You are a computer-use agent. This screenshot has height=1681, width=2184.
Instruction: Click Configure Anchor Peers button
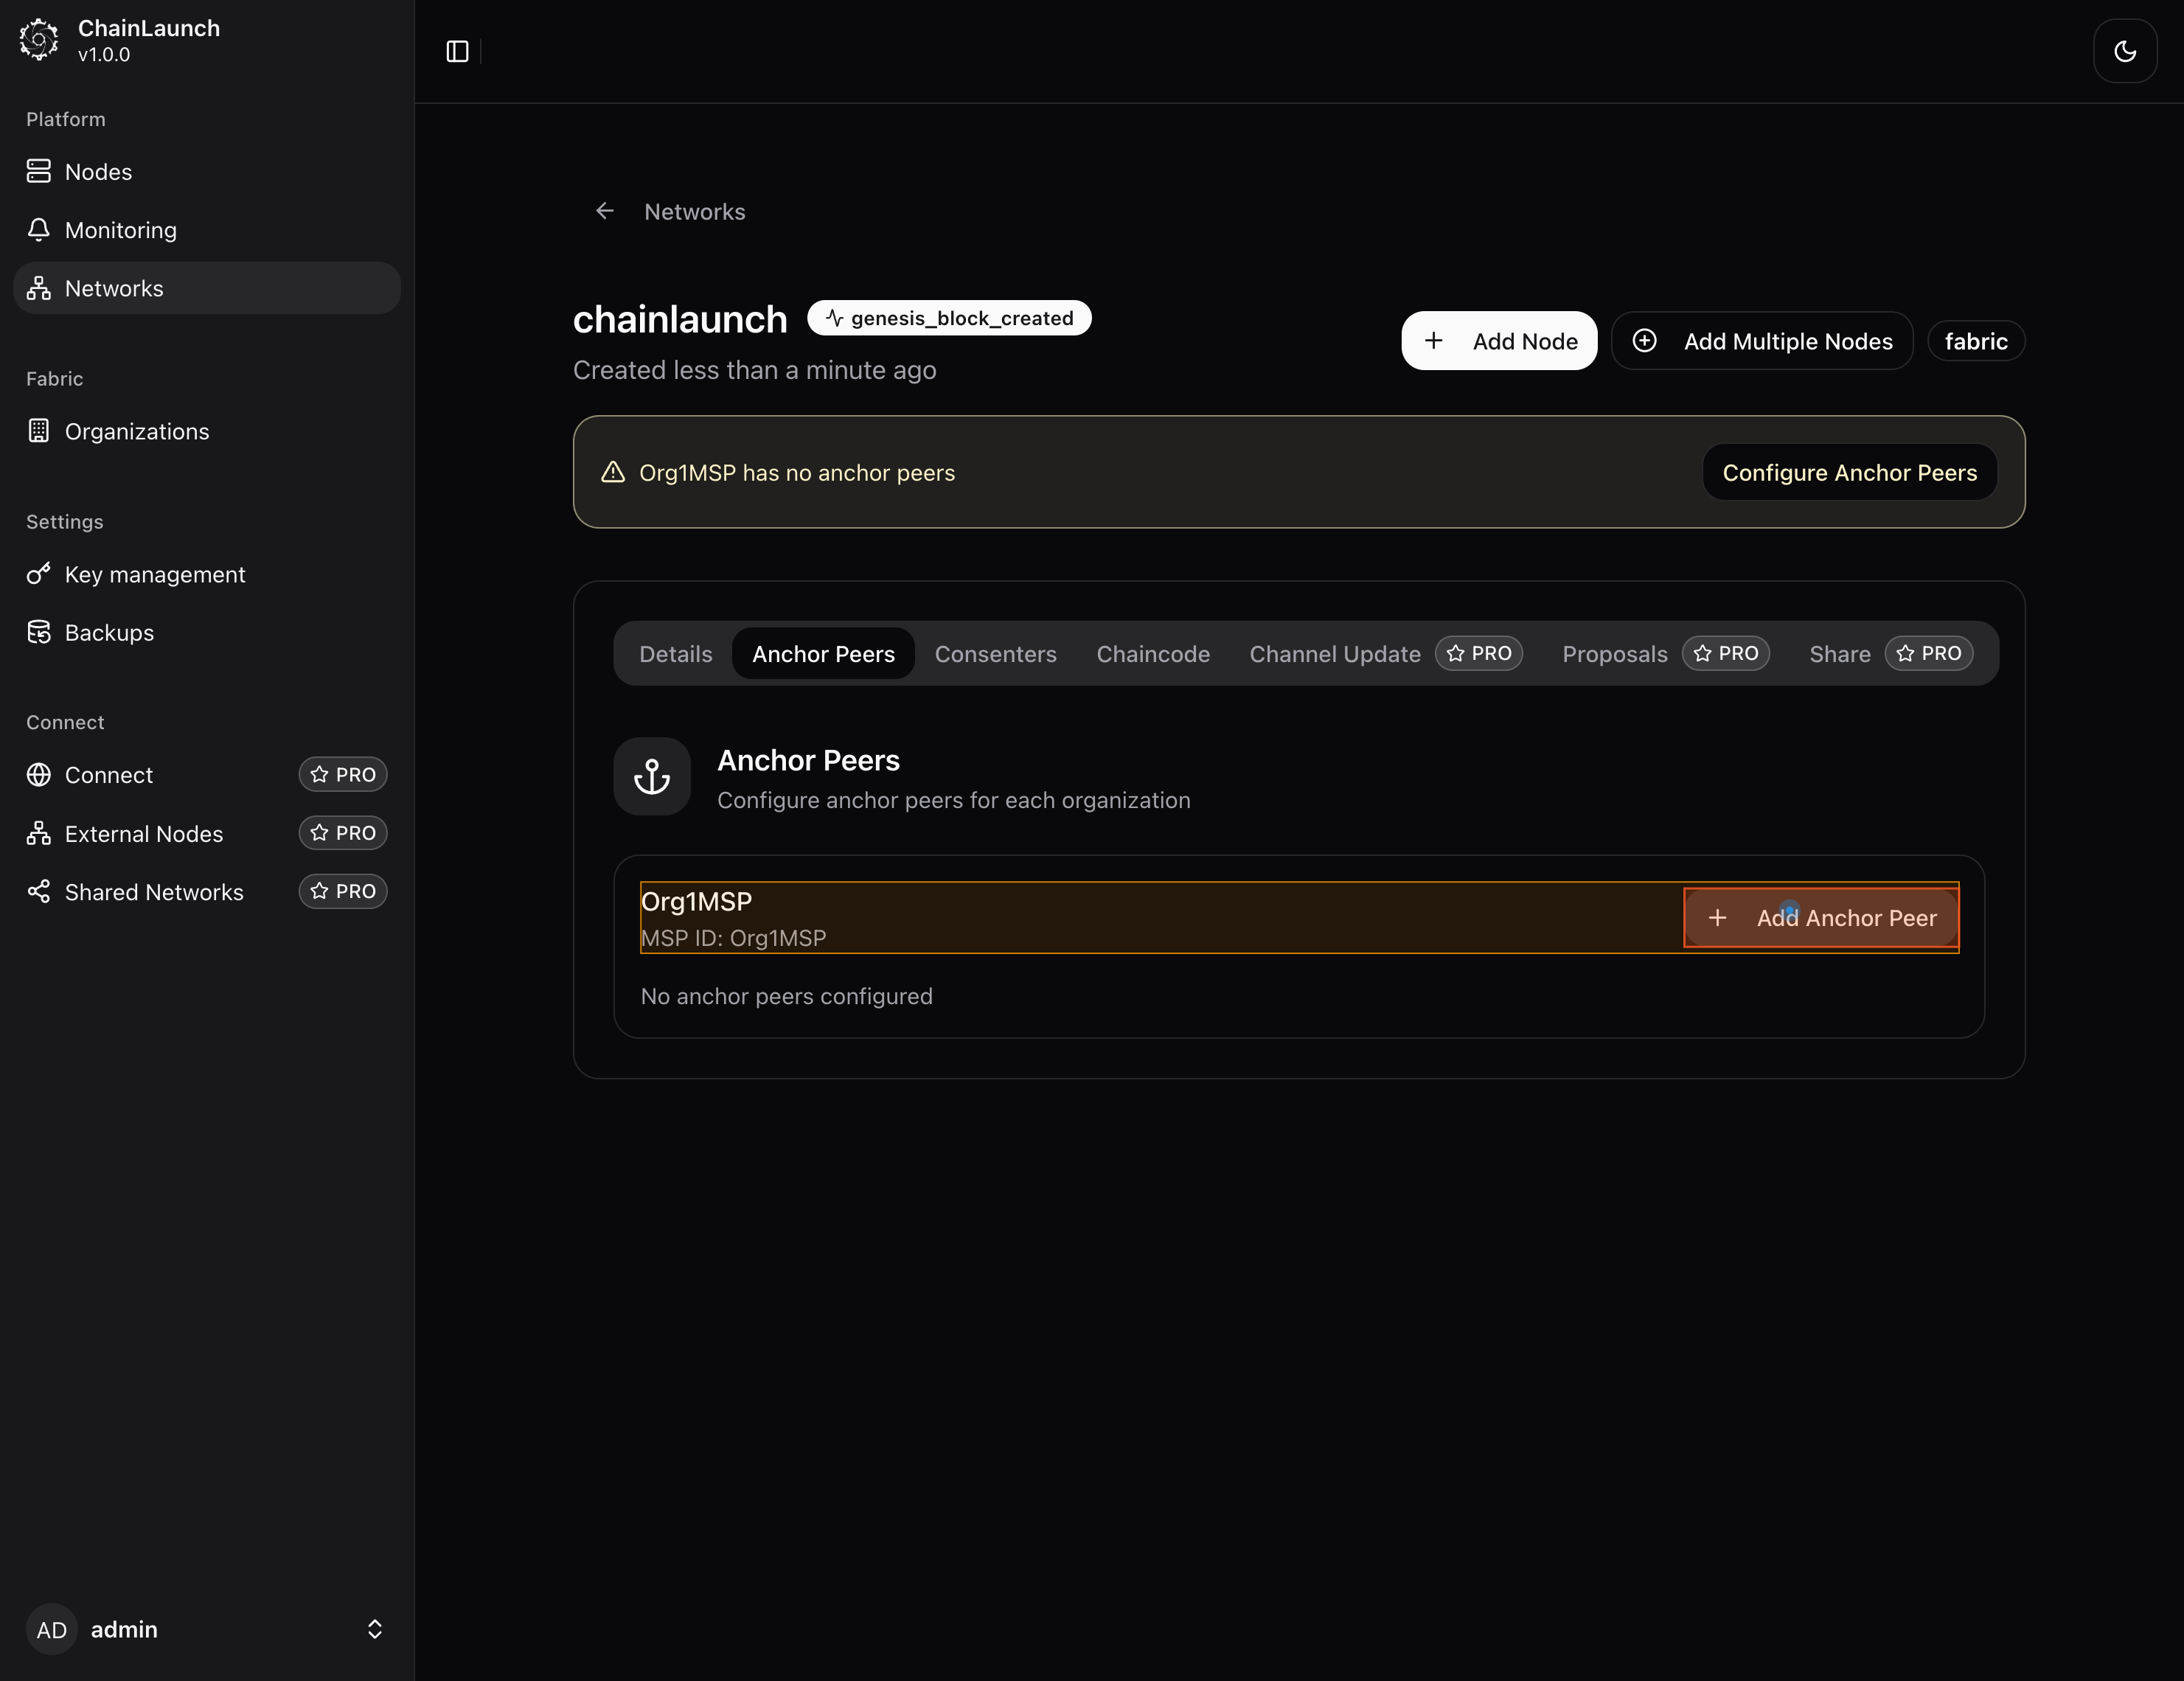[1849, 472]
